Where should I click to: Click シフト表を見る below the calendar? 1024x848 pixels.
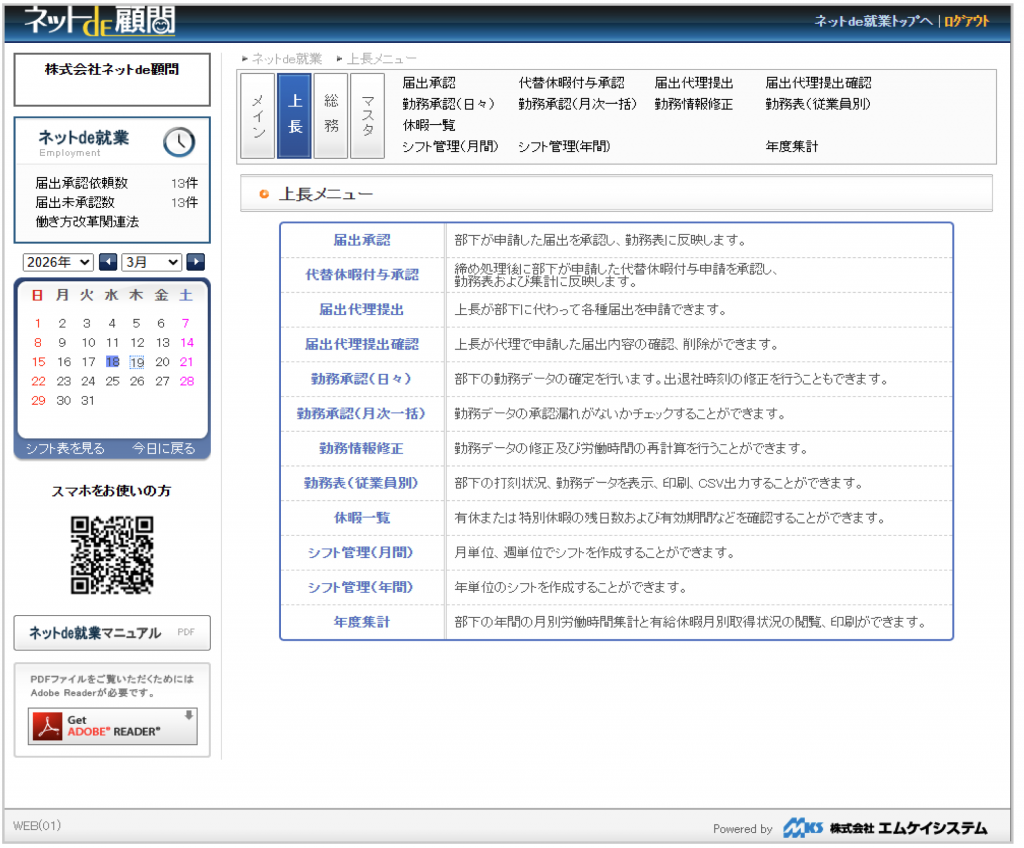65,449
